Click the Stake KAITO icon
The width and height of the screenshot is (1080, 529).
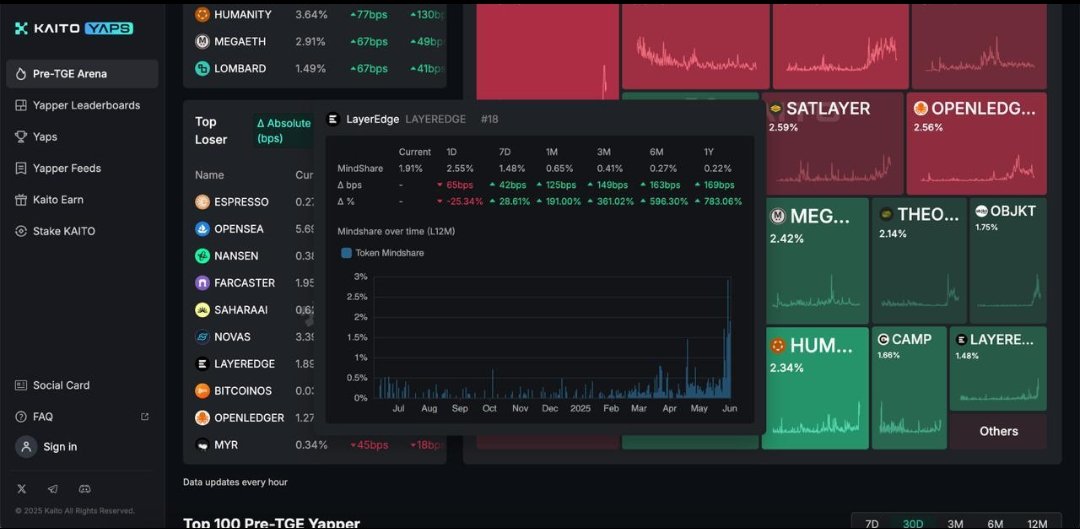(x=21, y=231)
